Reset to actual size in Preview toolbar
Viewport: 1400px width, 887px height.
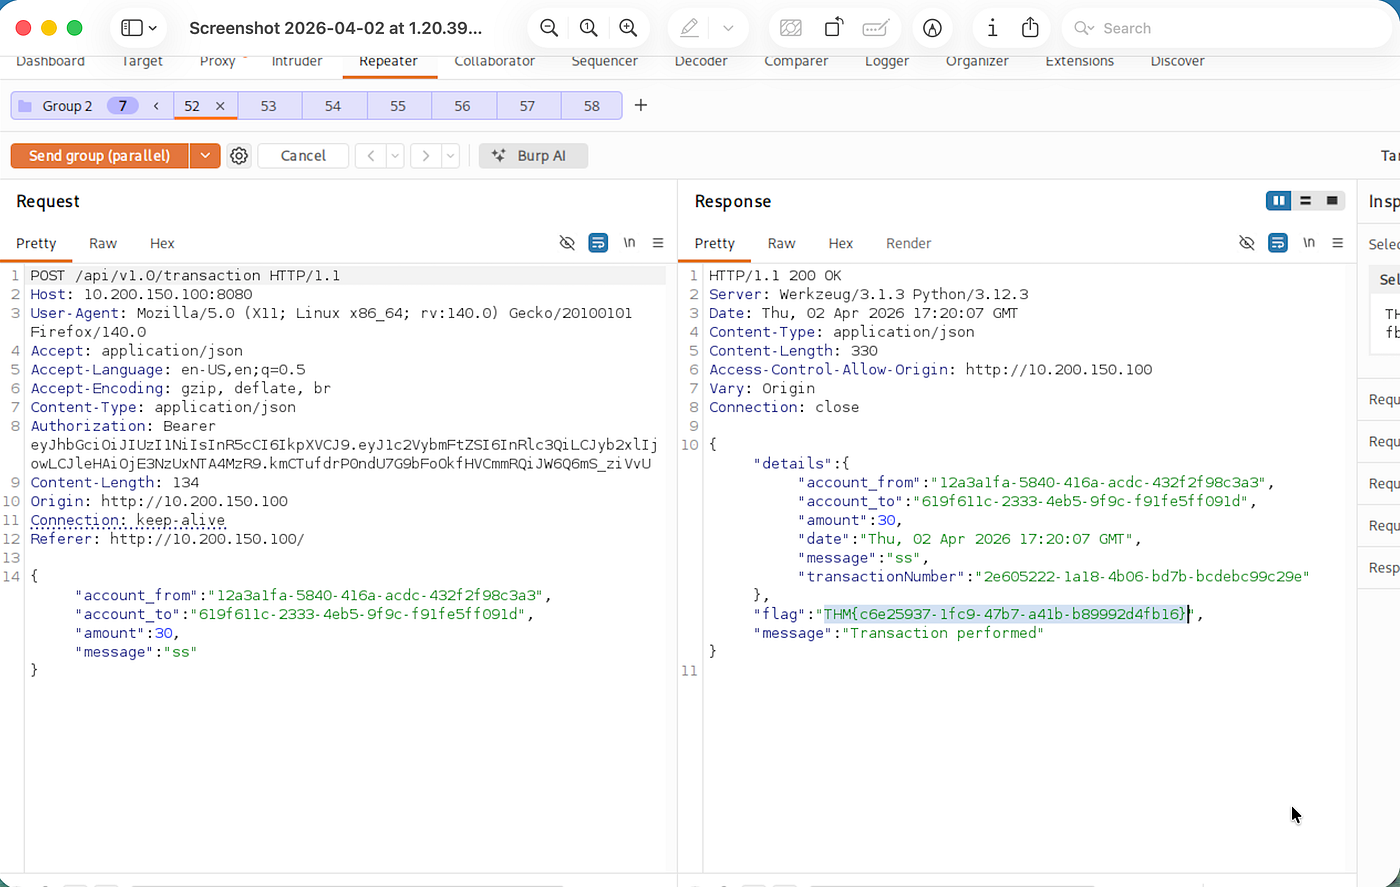(x=589, y=28)
